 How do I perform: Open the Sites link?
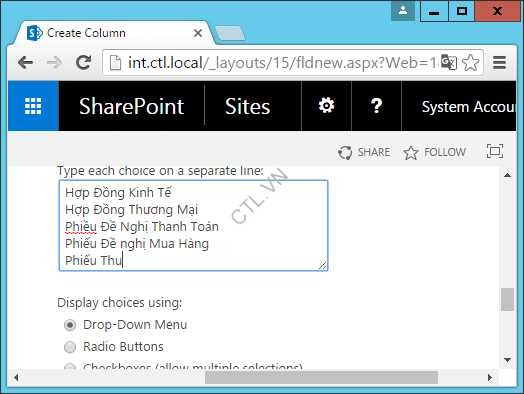(247, 106)
